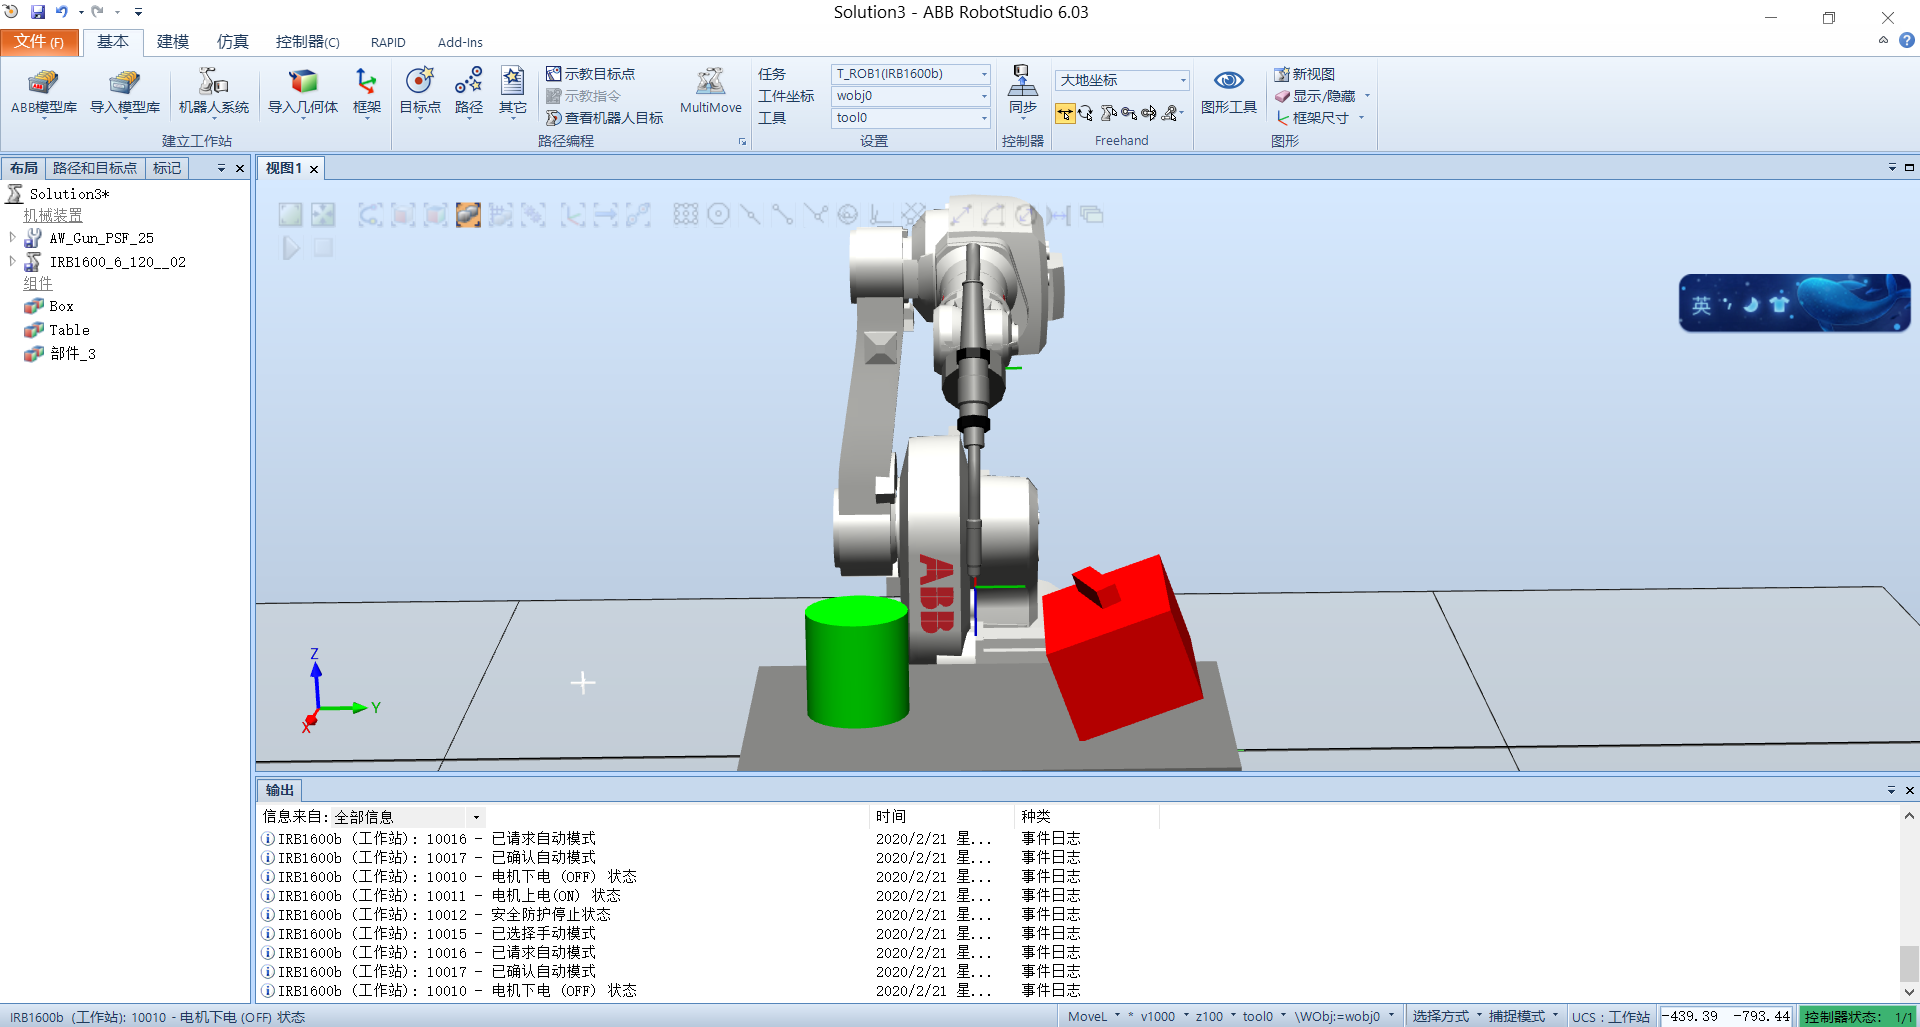Click 示教目标点 teach target
The height and width of the screenshot is (1027, 1920).
coord(590,74)
